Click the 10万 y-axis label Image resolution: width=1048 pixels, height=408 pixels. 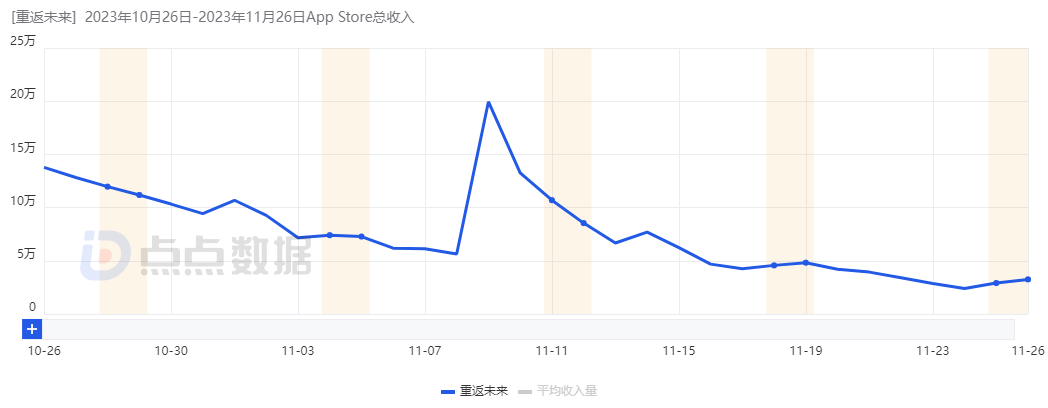(22, 201)
